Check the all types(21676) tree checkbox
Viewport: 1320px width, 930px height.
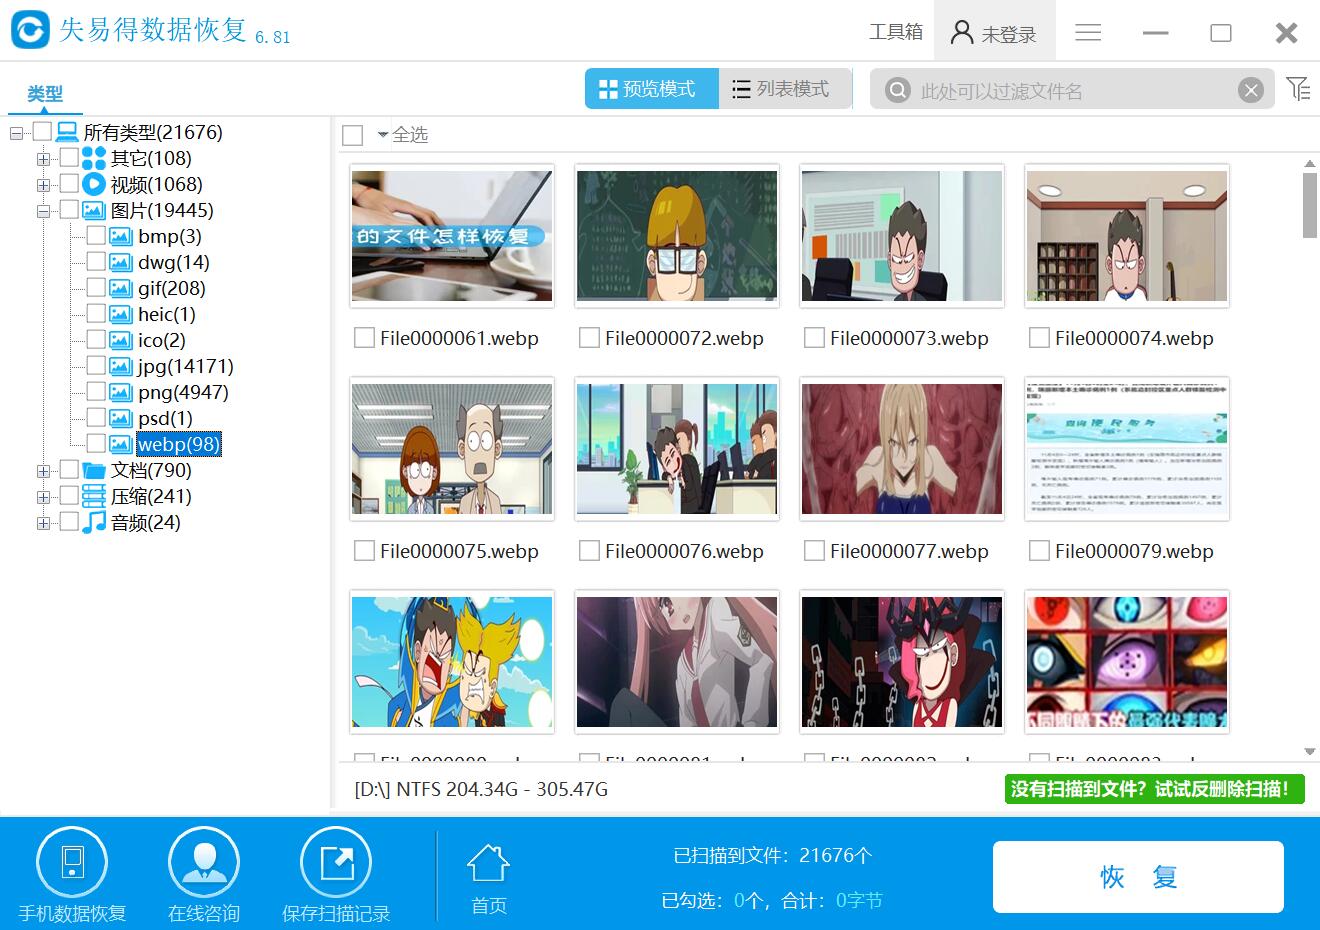tap(42, 131)
